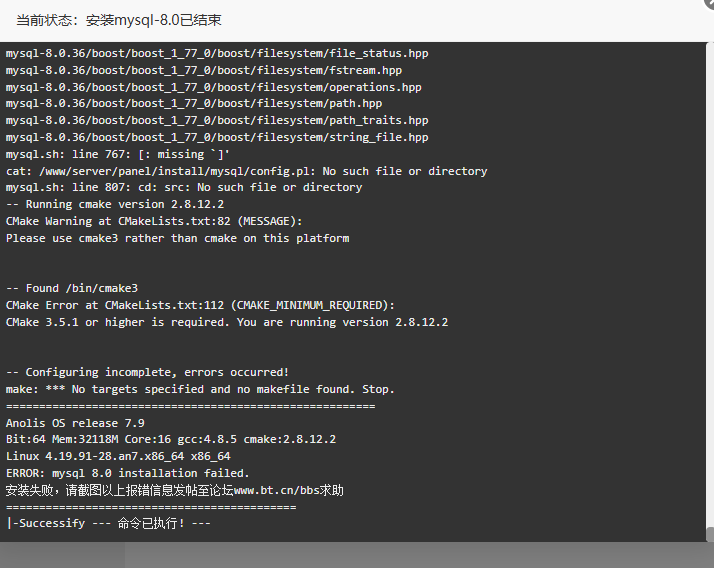Screen dimensions: 714x568
Task: Open the www.bt.cn/bbs forum link
Action: coord(276,491)
